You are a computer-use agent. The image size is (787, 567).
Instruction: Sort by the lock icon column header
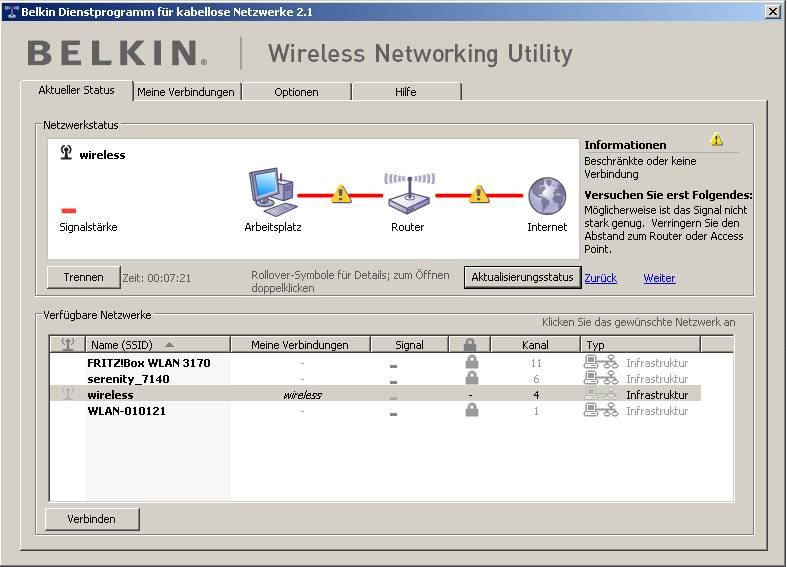tap(470, 344)
